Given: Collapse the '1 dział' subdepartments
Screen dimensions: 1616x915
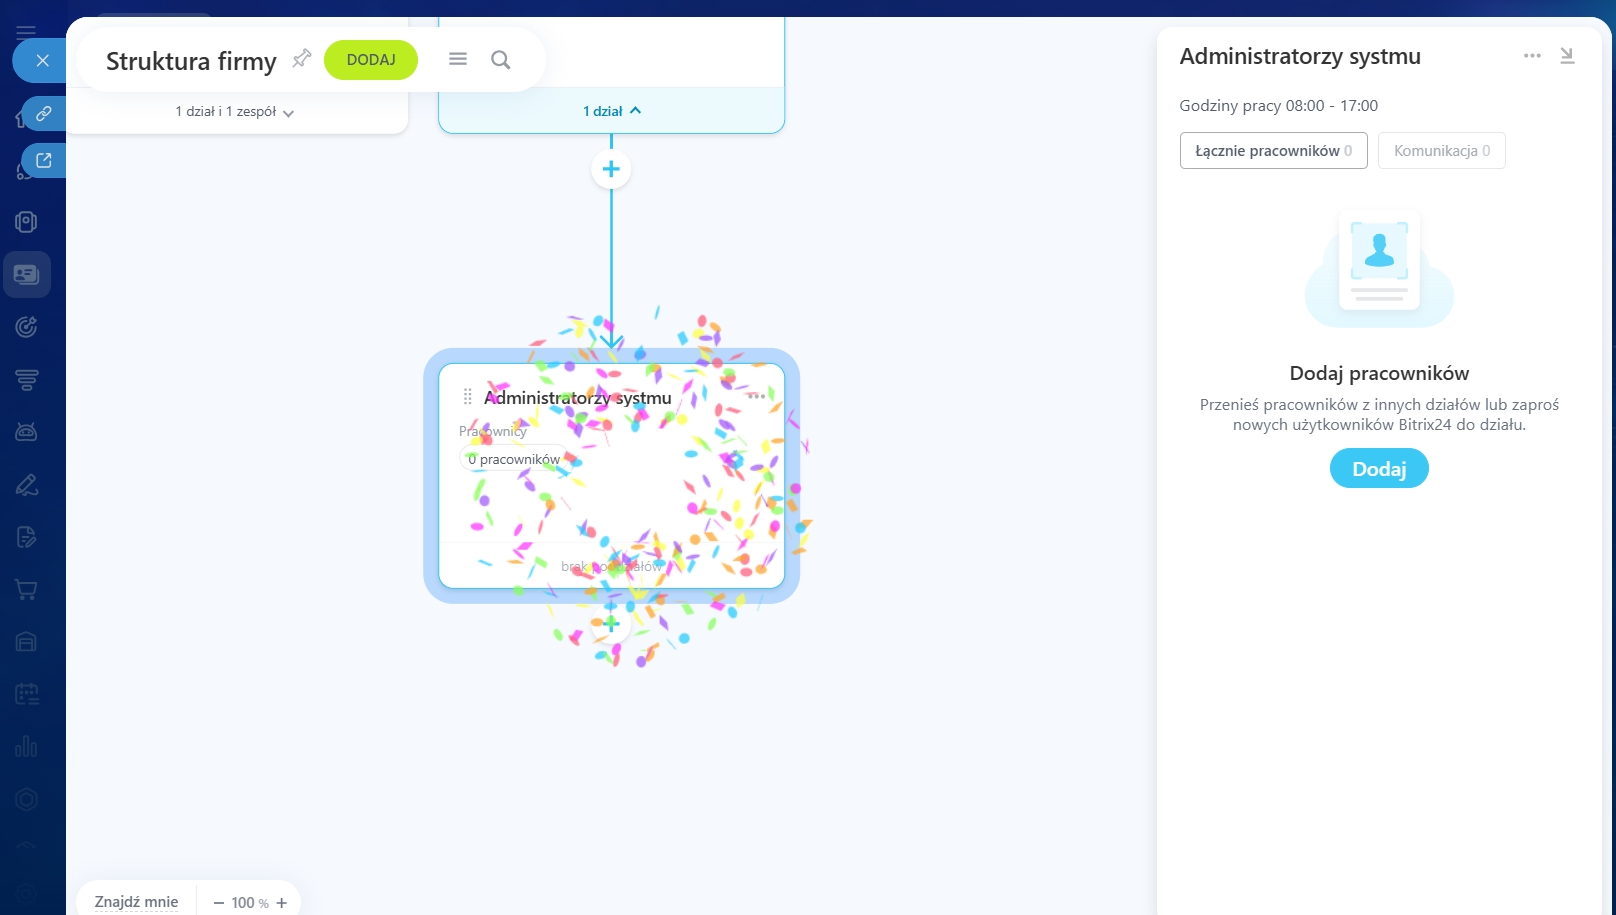Looking at the screenshot, I should point(611,111).
